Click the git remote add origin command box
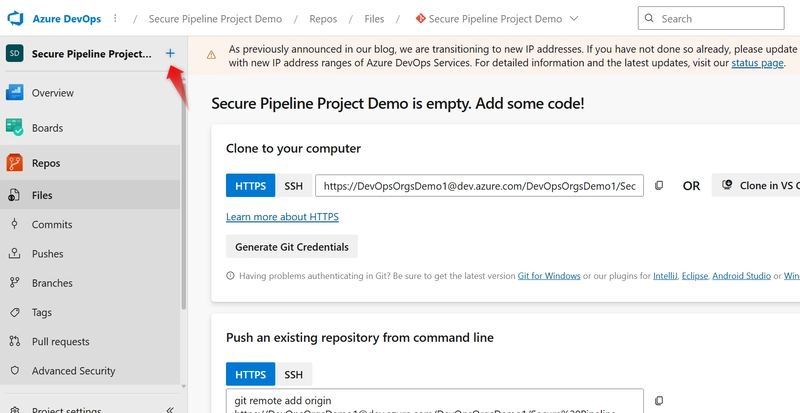Image resolution: width=800 pixels, height=413 pixels. point(435,401)
